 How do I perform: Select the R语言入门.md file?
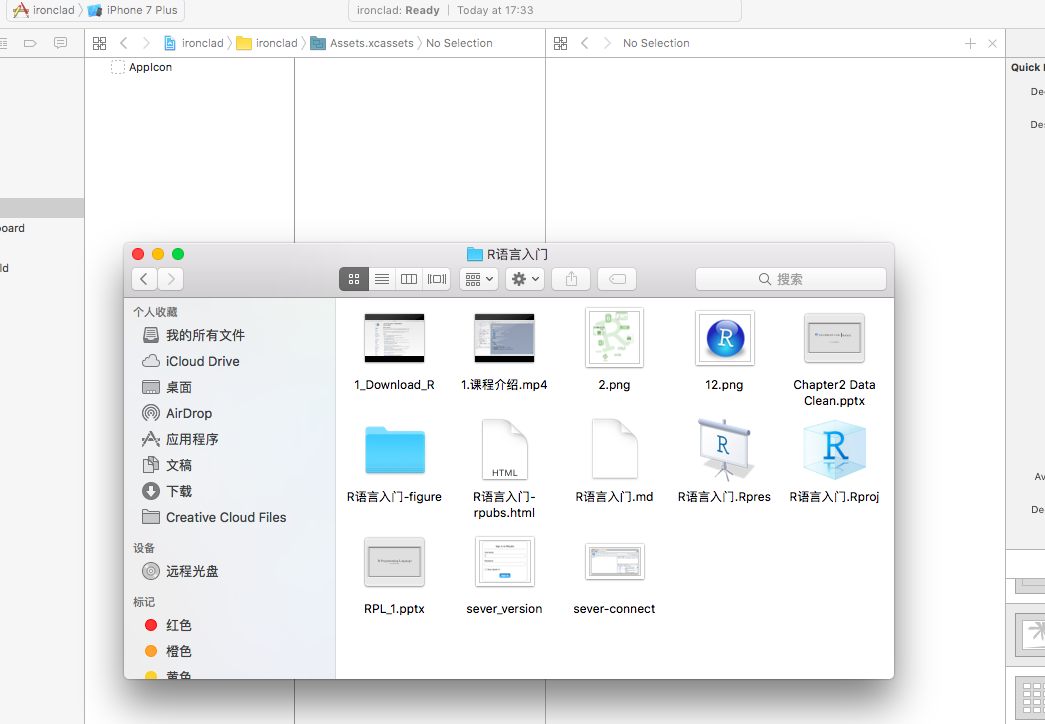pyautogui.click(x=614, y=449)
